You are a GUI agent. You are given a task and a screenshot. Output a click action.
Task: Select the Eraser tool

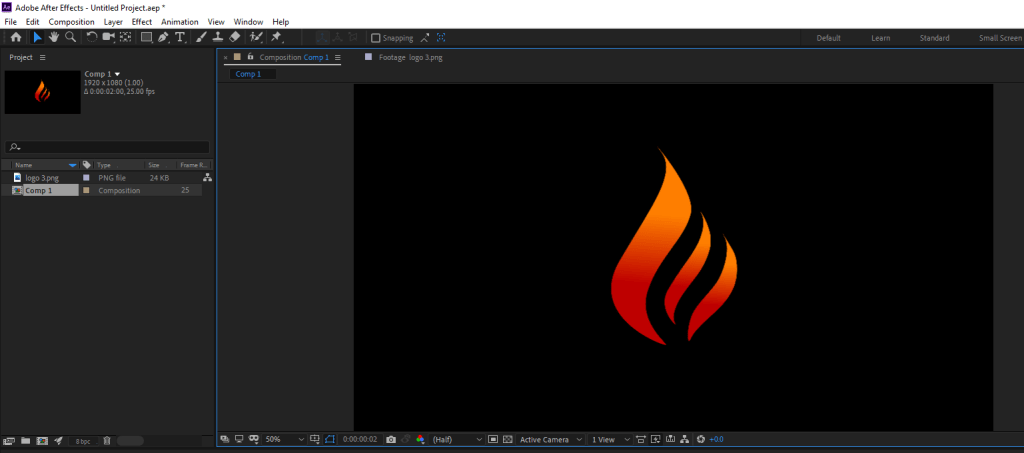coord(235,37)
